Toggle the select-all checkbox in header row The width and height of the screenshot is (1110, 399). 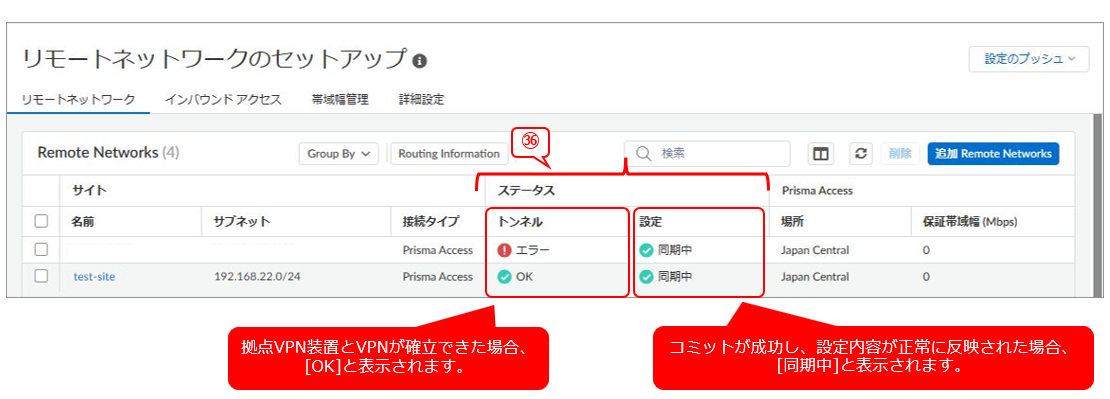tap(41, 221)
